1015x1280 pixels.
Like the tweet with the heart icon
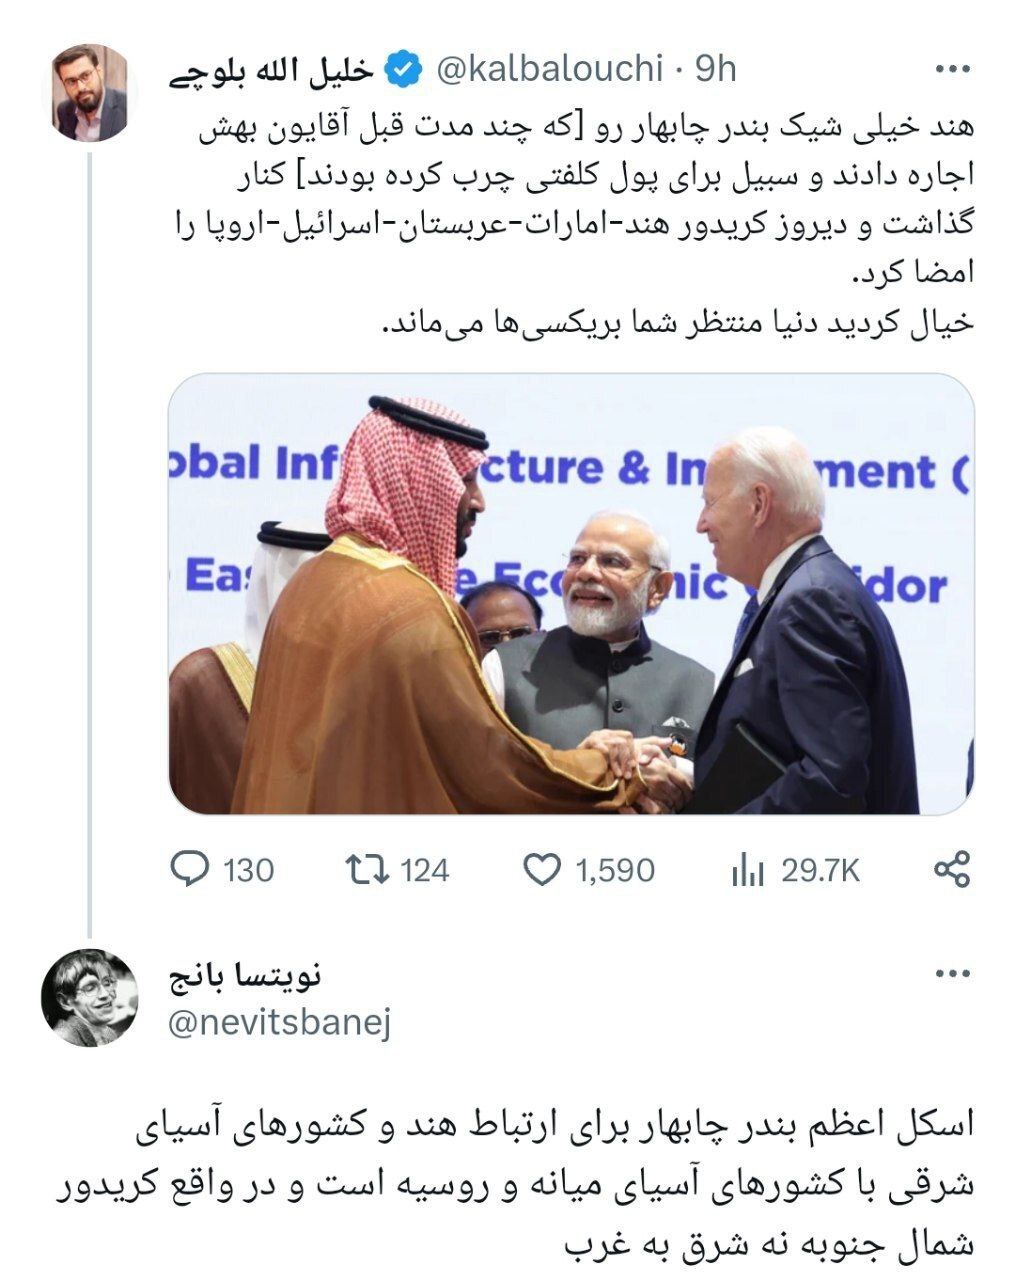click(543, 870)
